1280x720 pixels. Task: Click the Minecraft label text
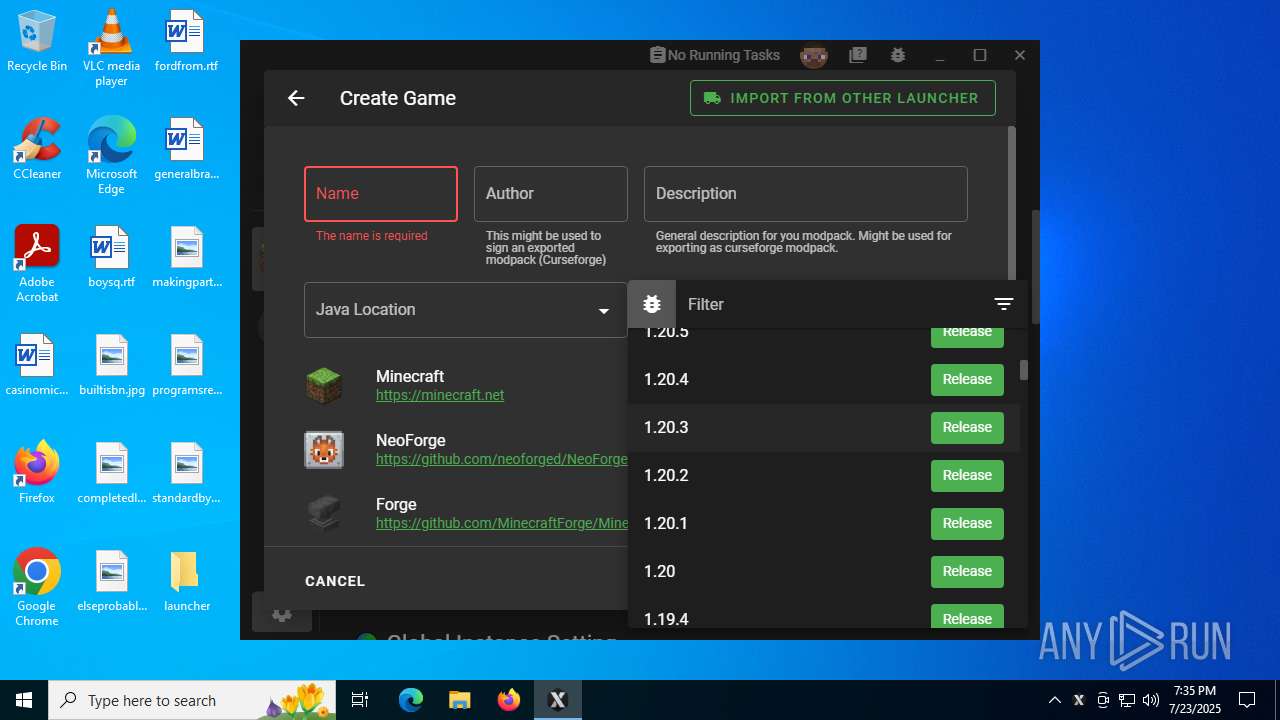410,377
